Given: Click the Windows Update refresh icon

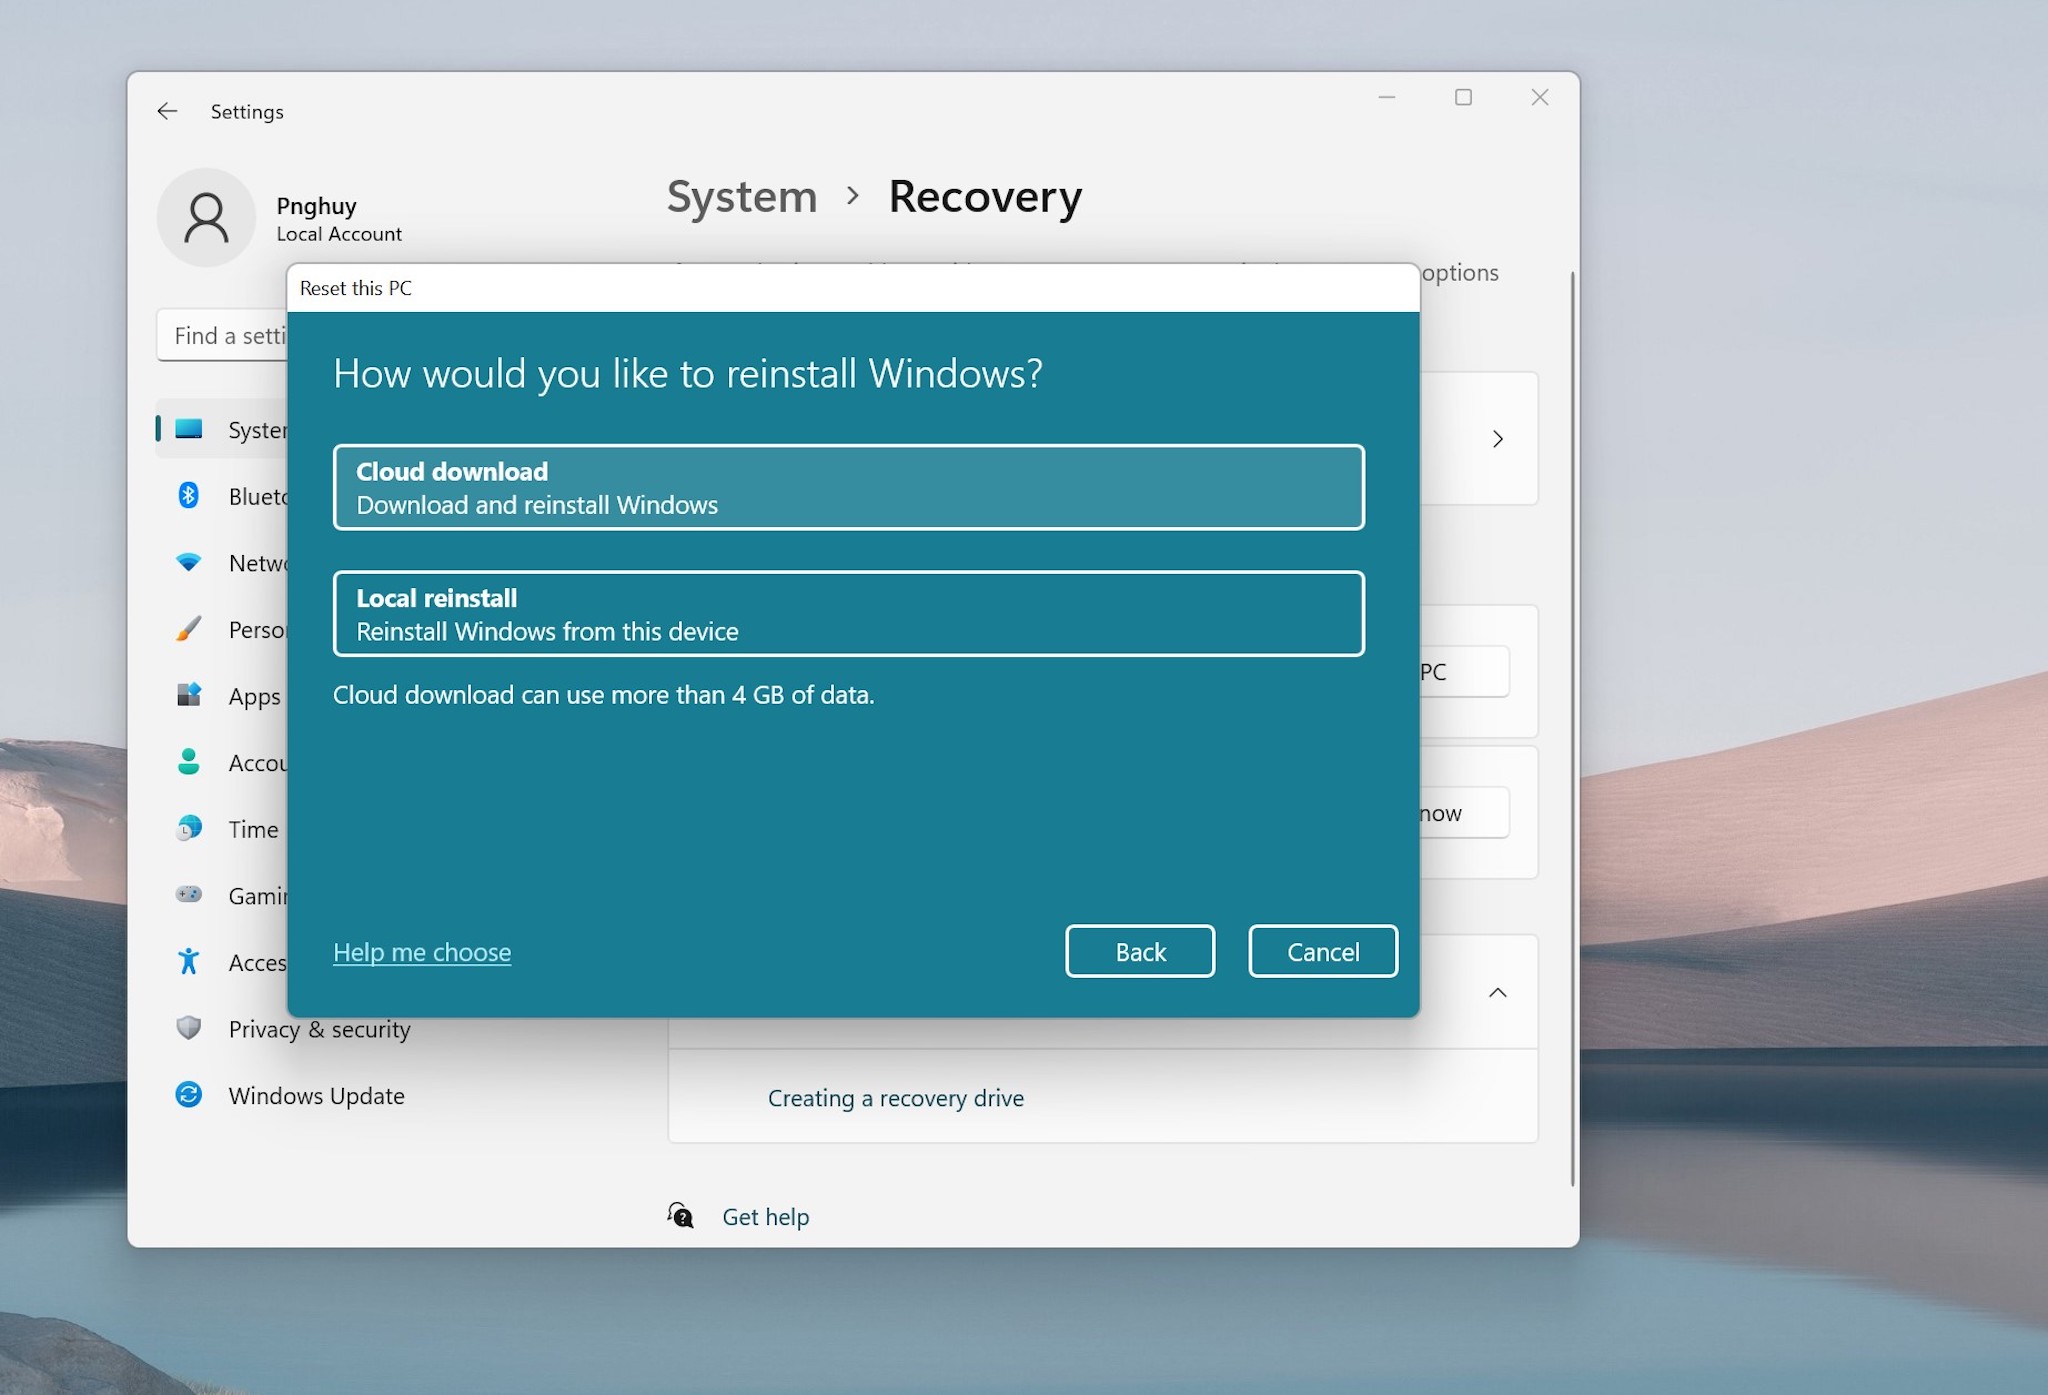Looking at the screenshot, I should (189, 1095).
